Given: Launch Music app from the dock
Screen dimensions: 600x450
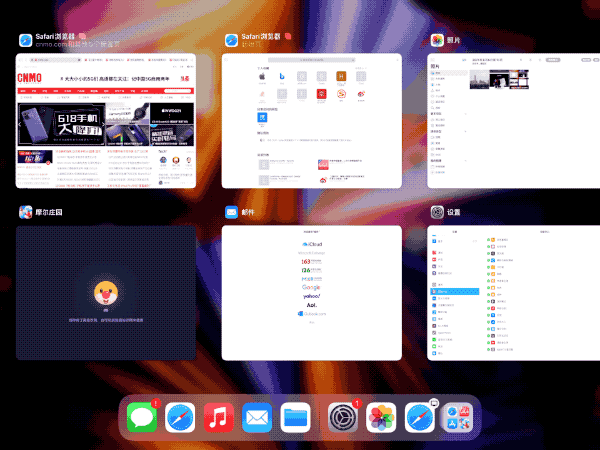Looking at the screenshot, I should (x=219, y=418).
